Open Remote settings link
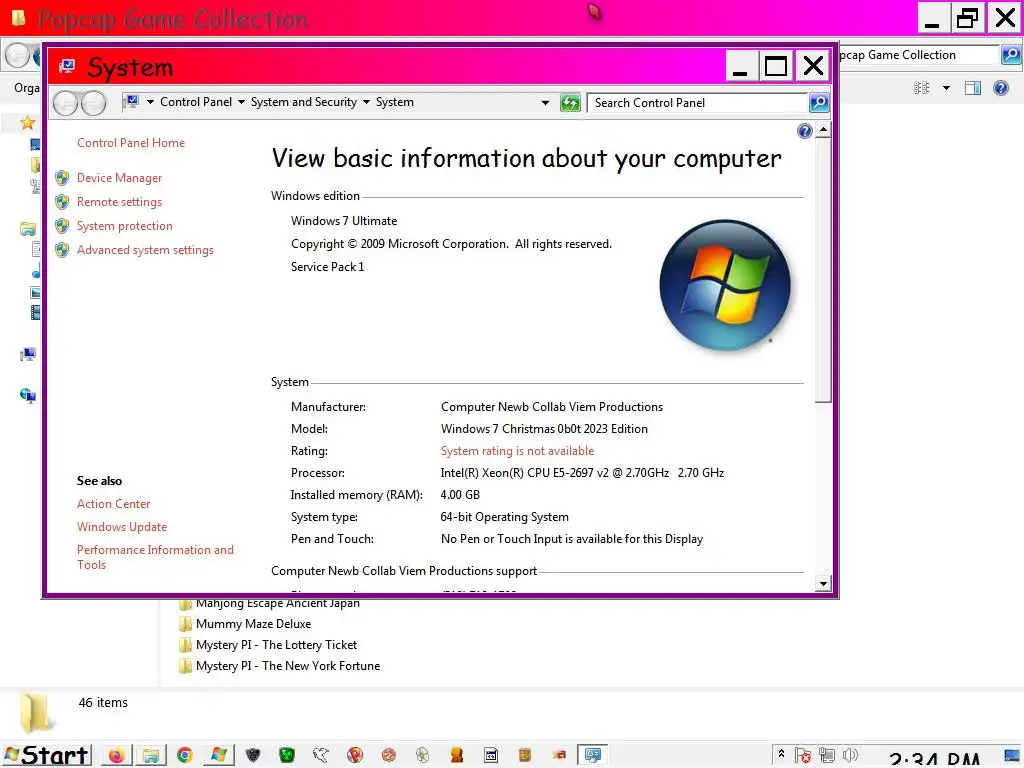 120,202
